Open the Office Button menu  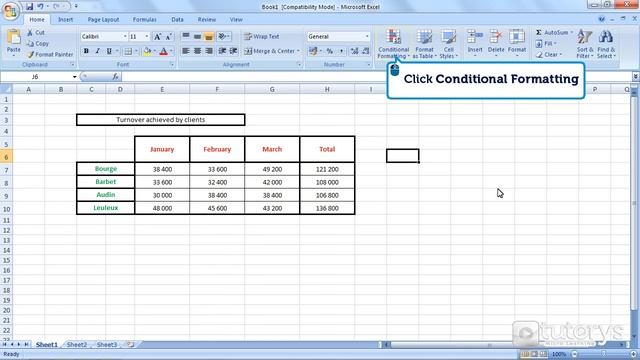pyautogui.click(x=11, y=11)
